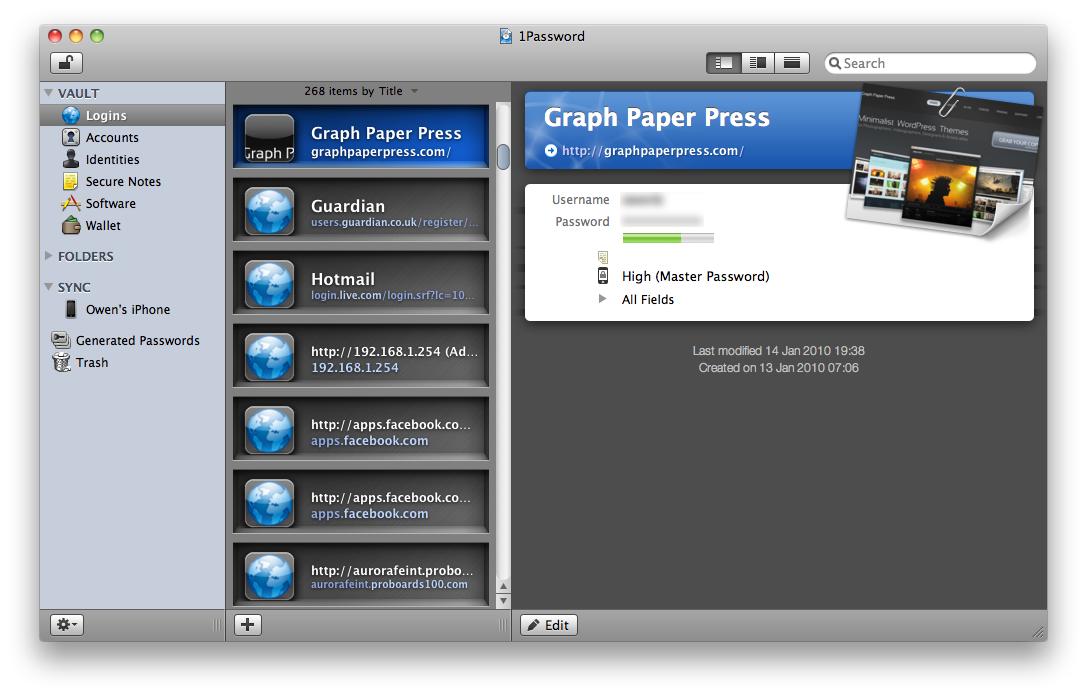Screen dimensions: 1087x696
Task: Add a new item with plus button
Action: pos(247,625)
